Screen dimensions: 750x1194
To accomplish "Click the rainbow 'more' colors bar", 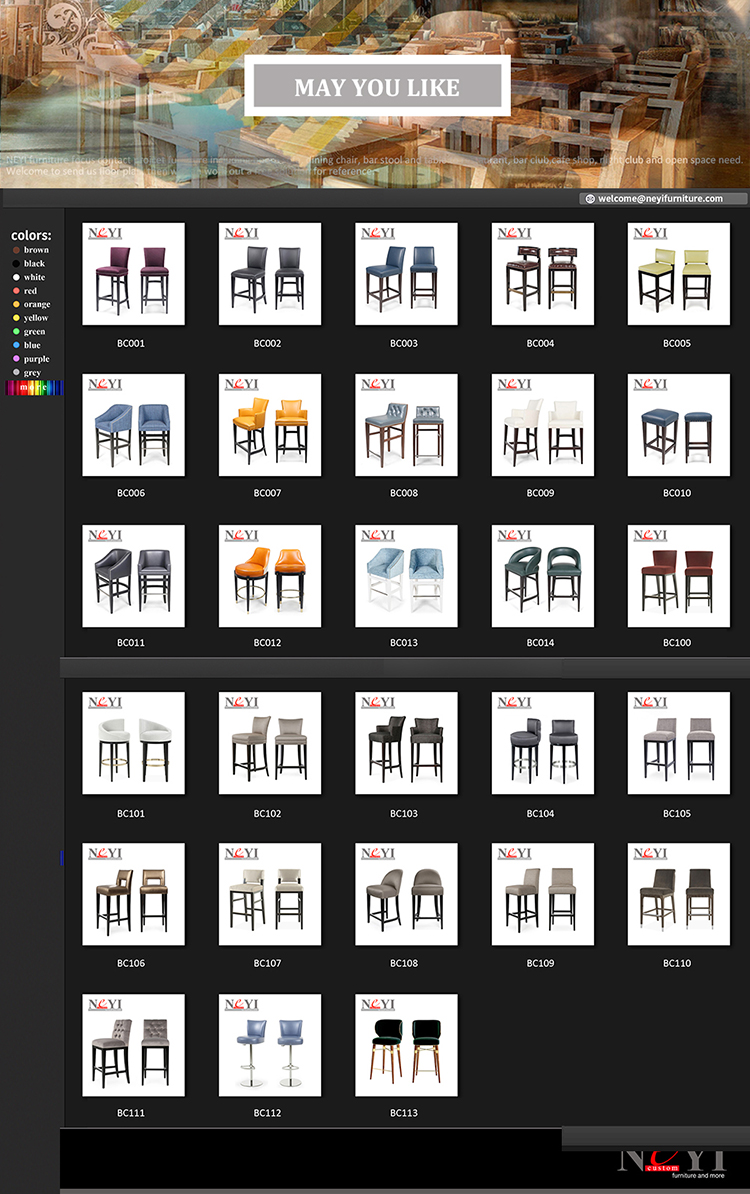I will pos(34,387).
